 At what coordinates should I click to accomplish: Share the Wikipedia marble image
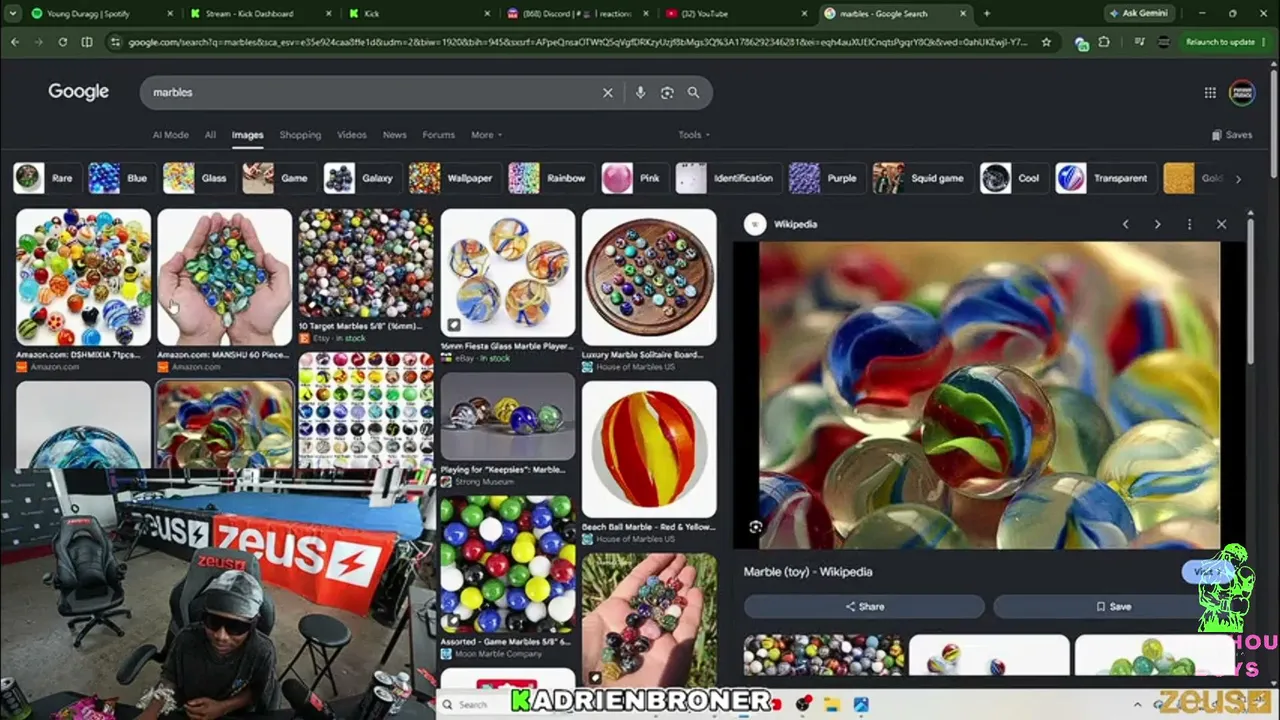864,606
